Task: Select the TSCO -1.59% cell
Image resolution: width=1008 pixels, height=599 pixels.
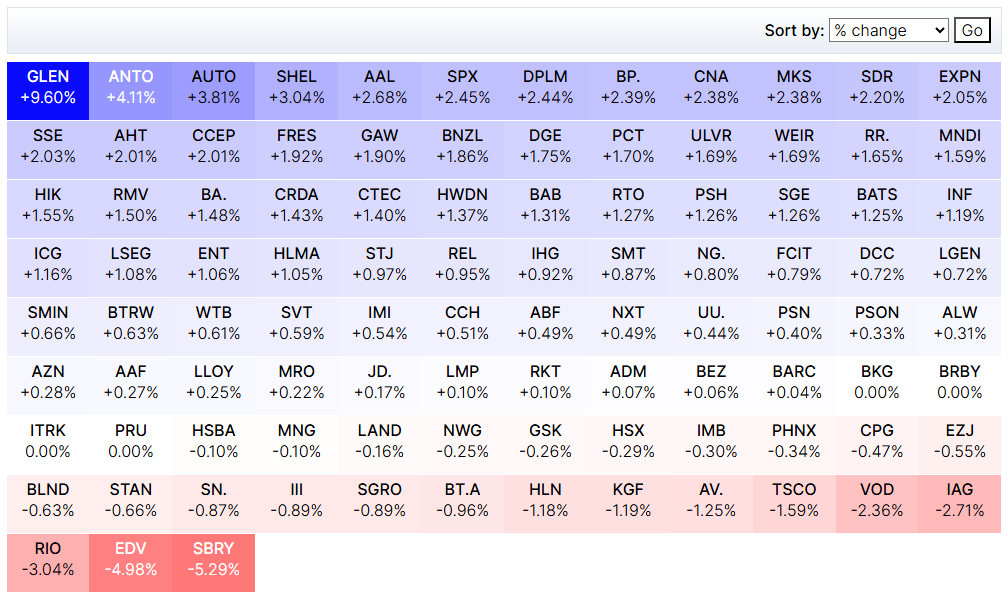Action: [x=794, y=501]
